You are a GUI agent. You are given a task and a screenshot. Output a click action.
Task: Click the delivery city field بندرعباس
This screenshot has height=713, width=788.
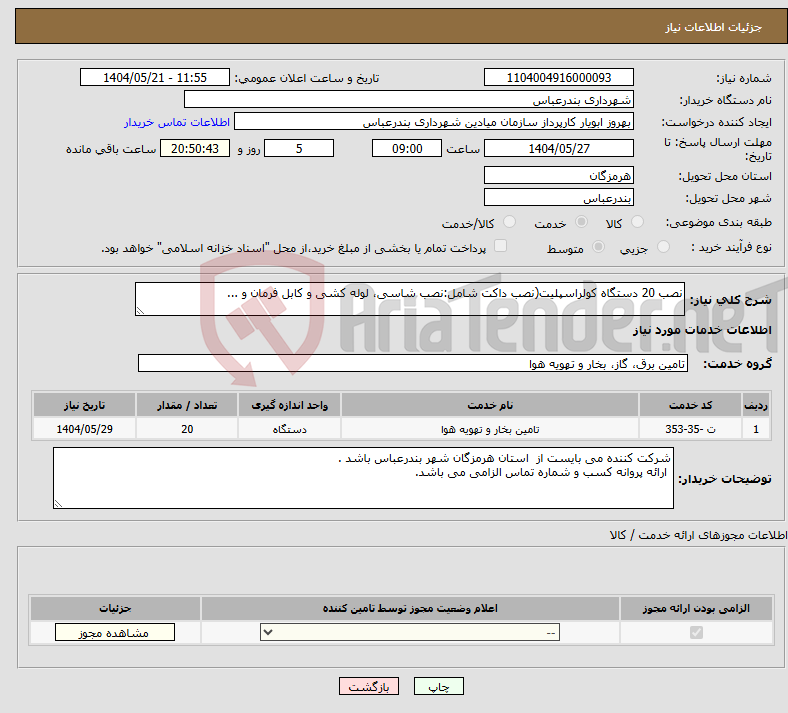(x=559, y=197)
